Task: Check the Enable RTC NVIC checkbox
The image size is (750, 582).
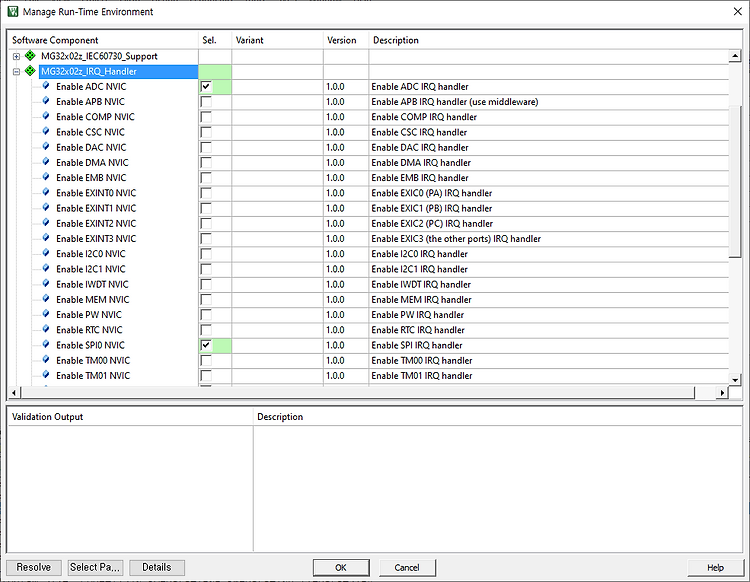Action: coord(206,330)
